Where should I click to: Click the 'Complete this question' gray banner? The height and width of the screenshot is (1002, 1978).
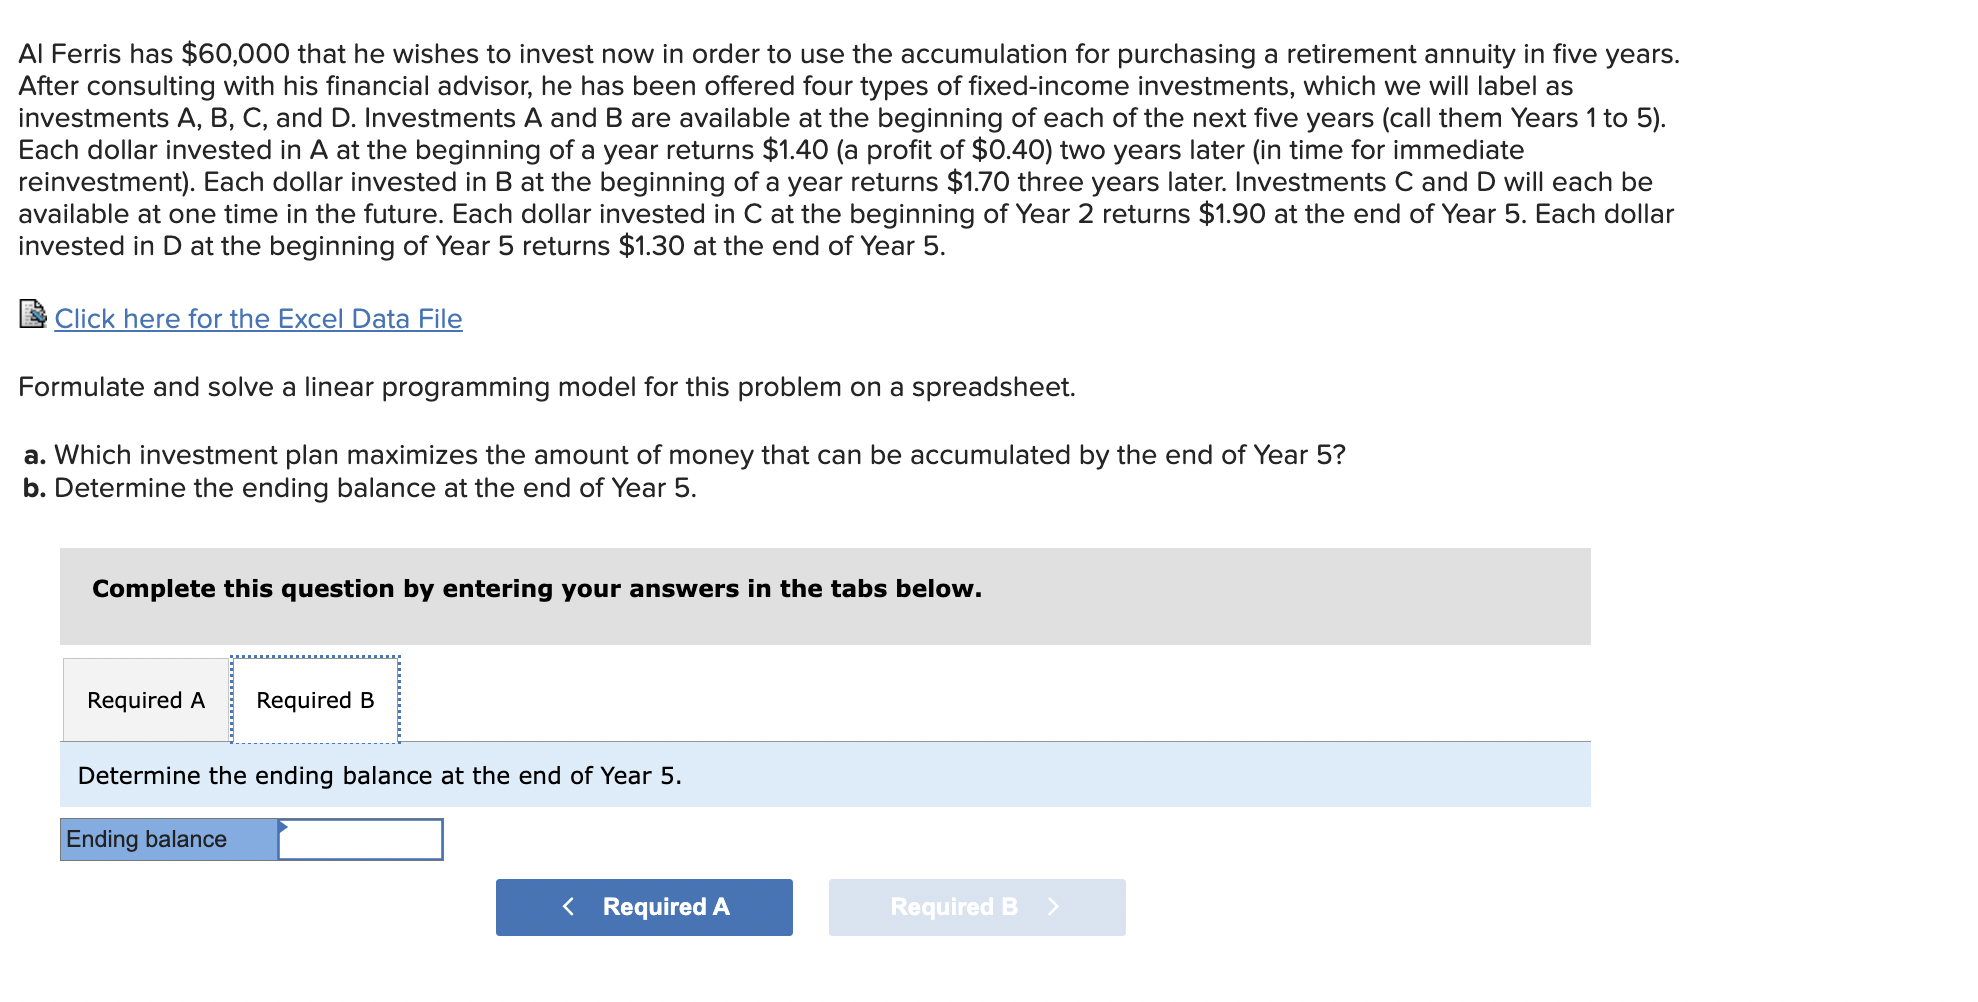point(825,596)
